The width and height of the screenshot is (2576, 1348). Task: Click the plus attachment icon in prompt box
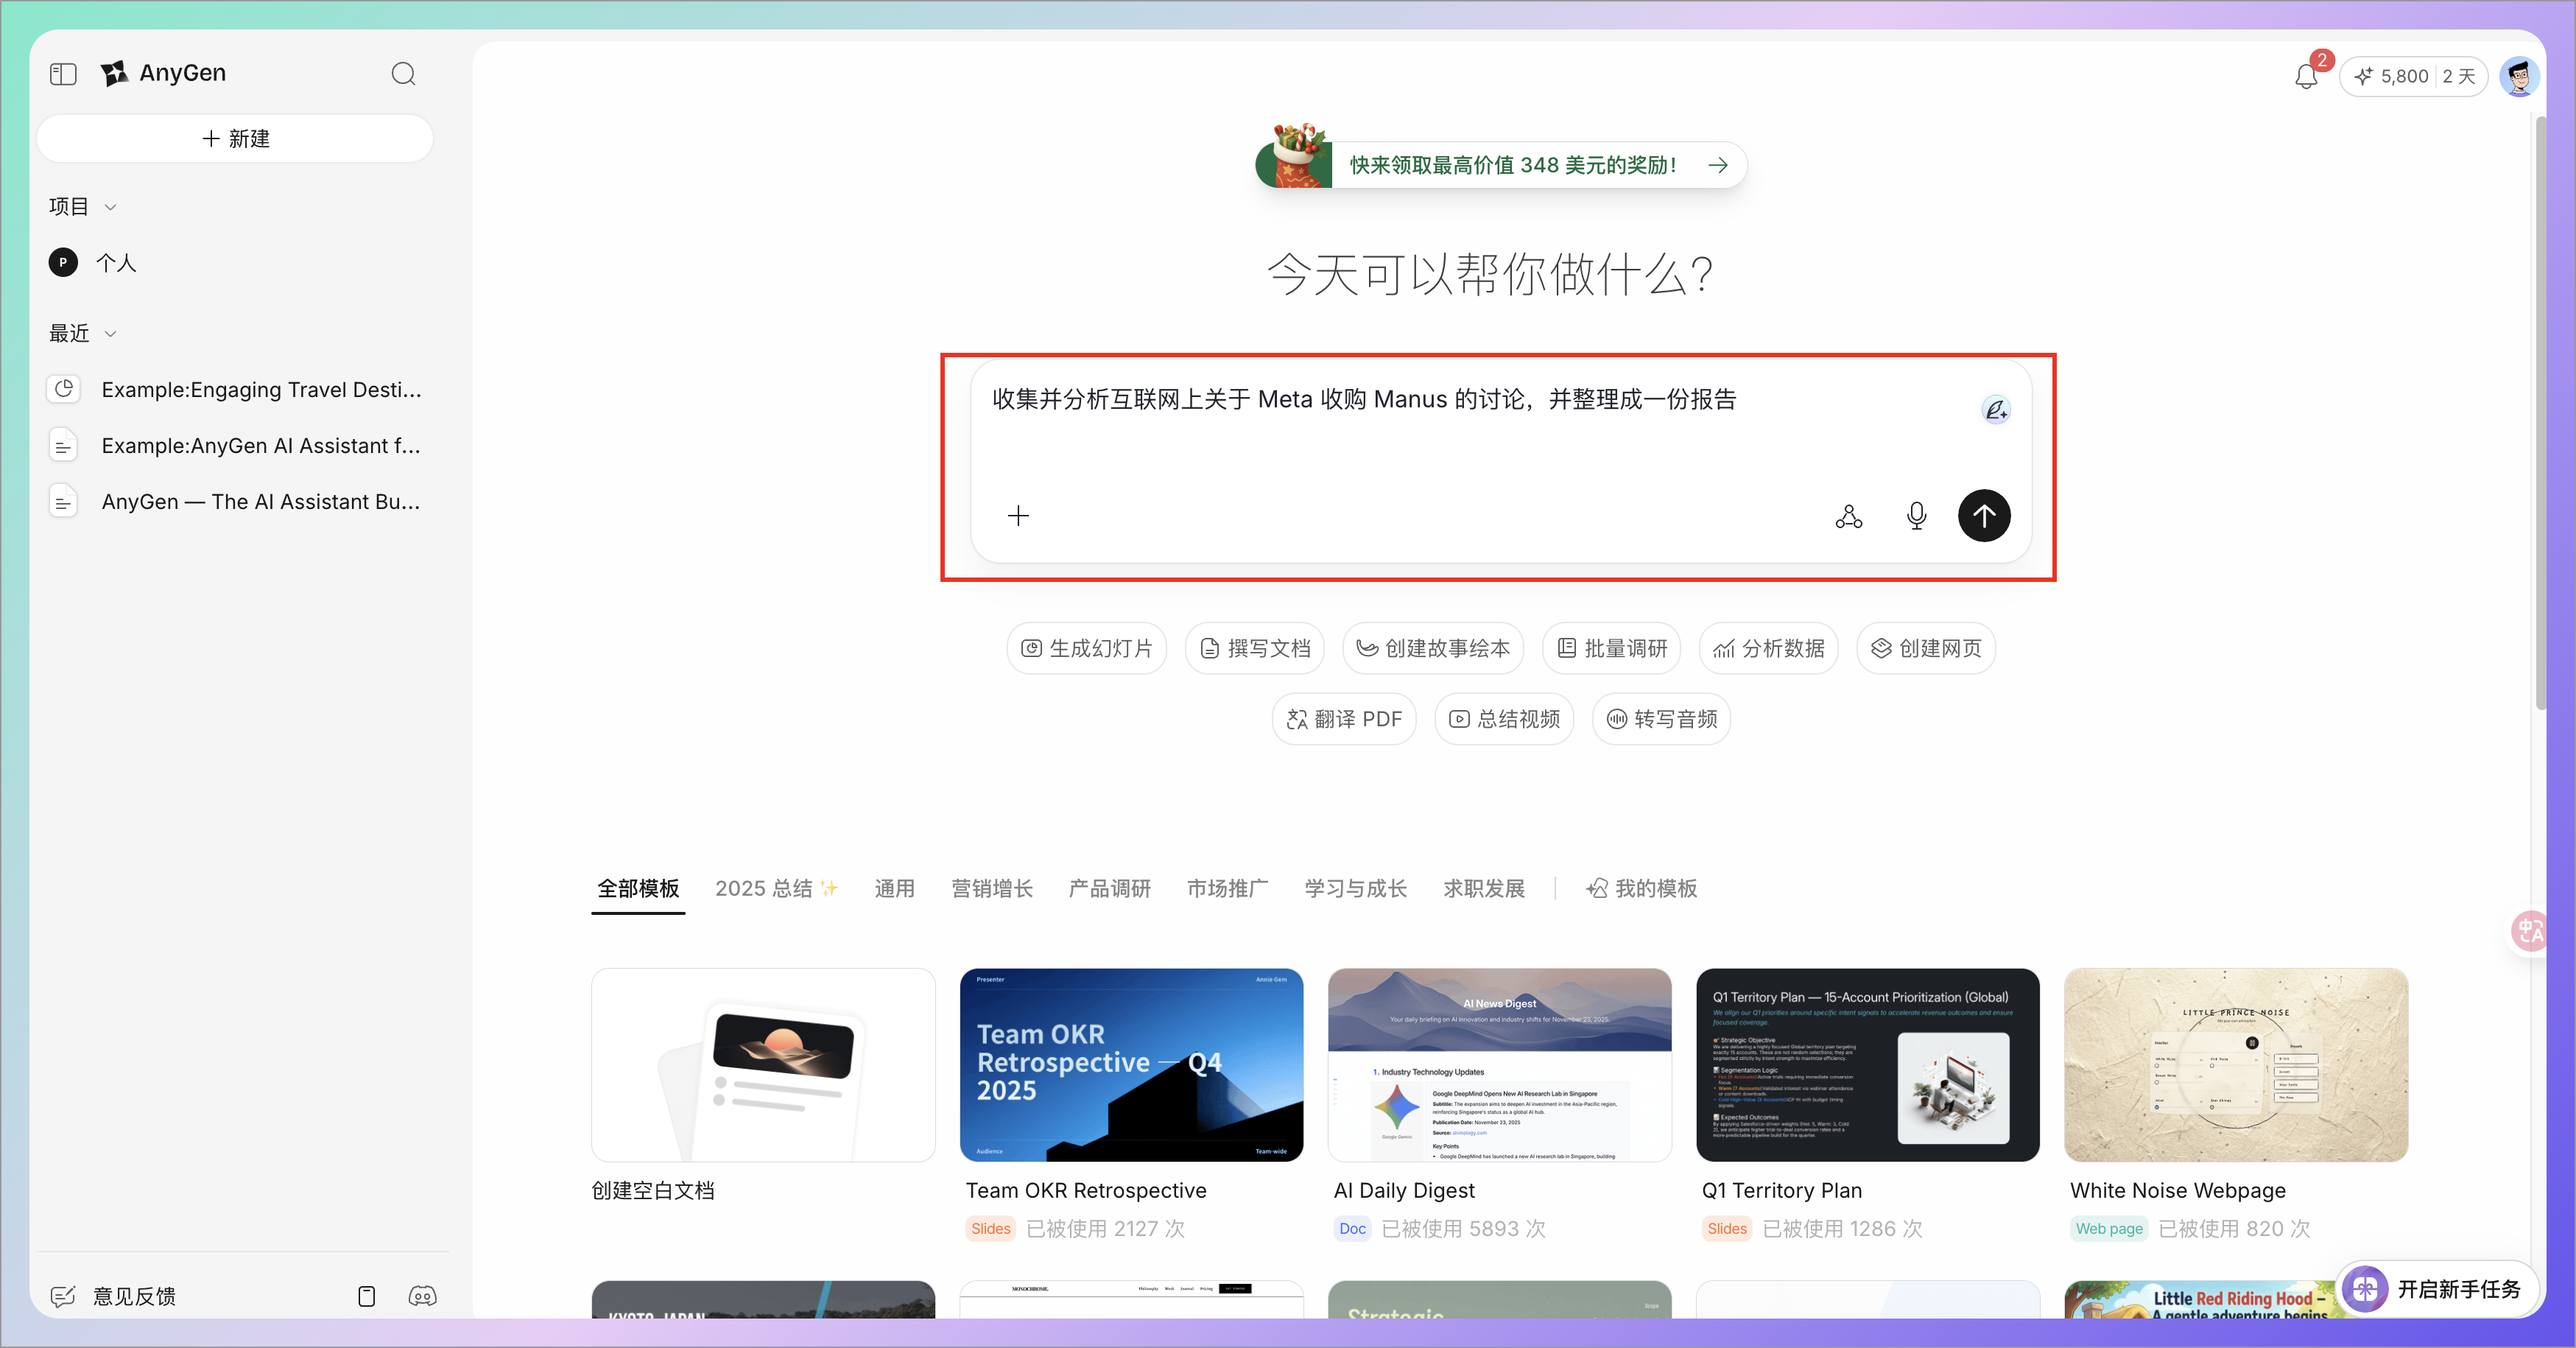1018,516
